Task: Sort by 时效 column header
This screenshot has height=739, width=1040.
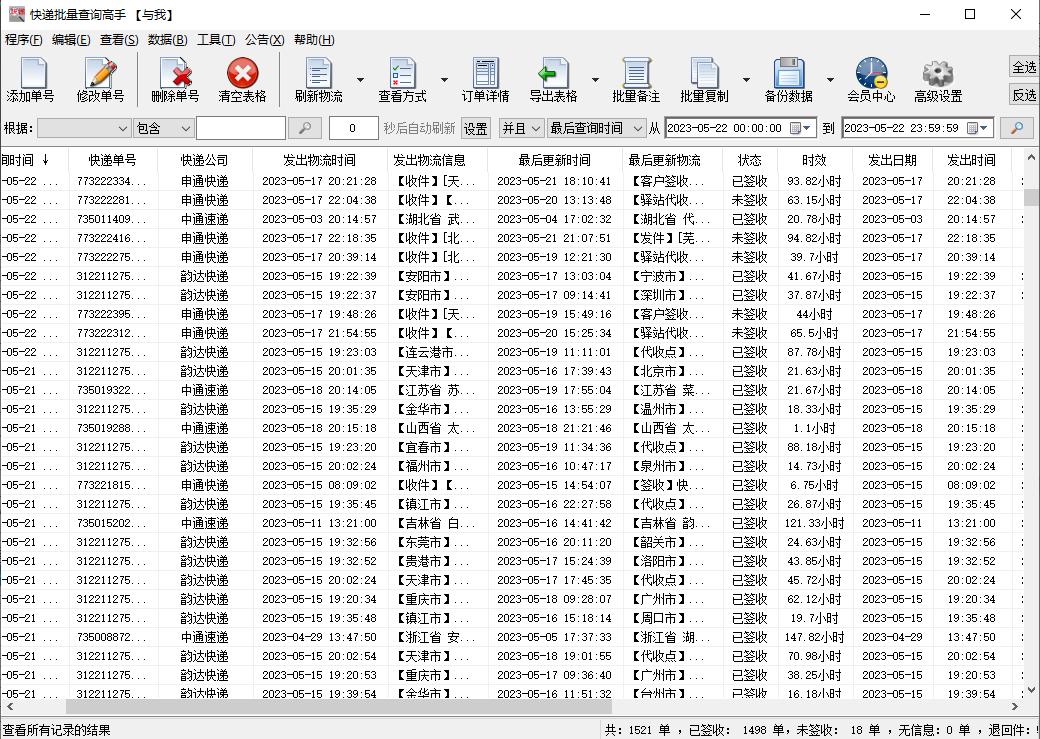Action: [814, 160]
